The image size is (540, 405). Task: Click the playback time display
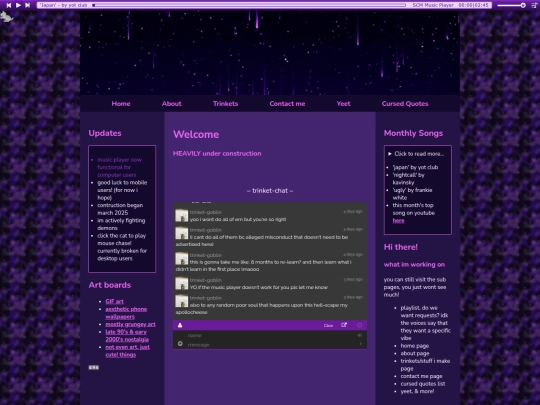(474, 5)
